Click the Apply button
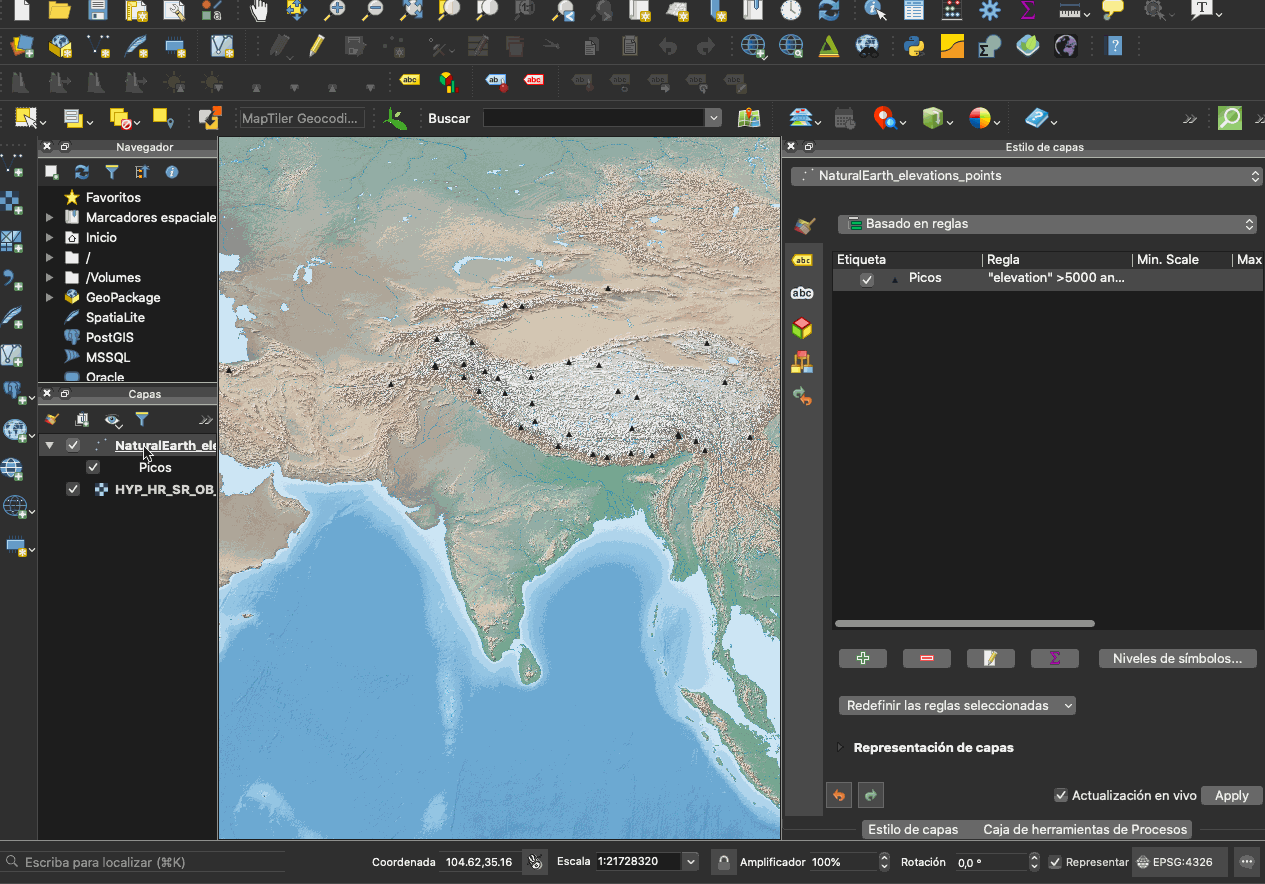 pyautogui.click(x=1231, y=796)
